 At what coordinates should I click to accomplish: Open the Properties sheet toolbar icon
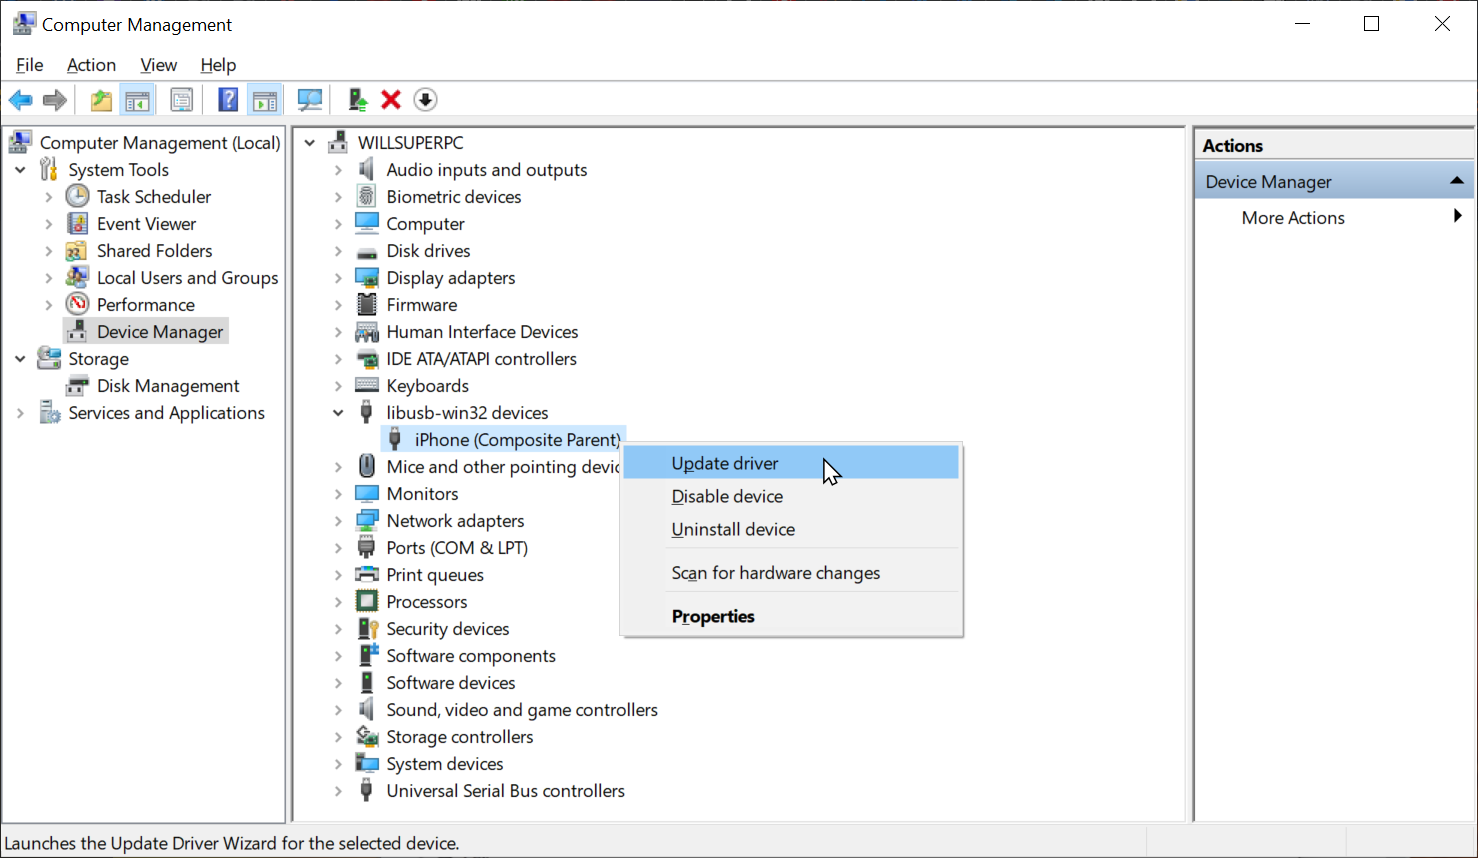(182, 100)
